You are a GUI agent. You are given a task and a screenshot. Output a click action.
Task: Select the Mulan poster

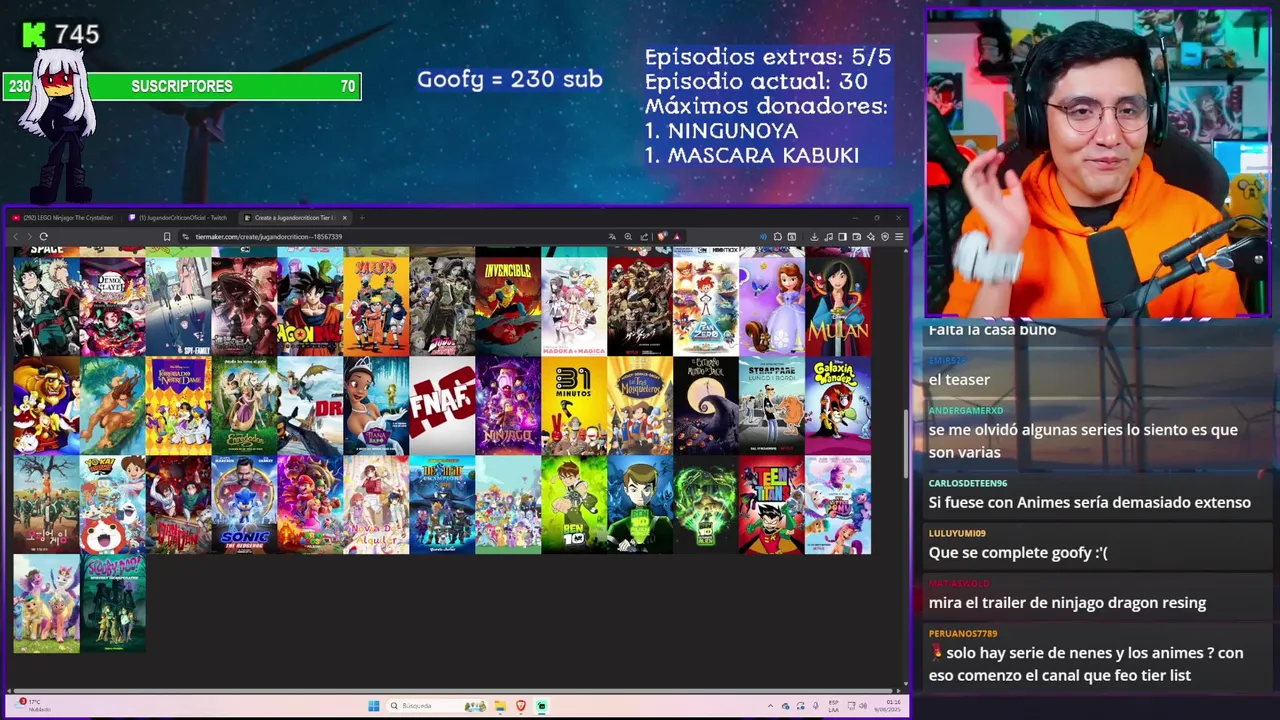tap(838, 305)
